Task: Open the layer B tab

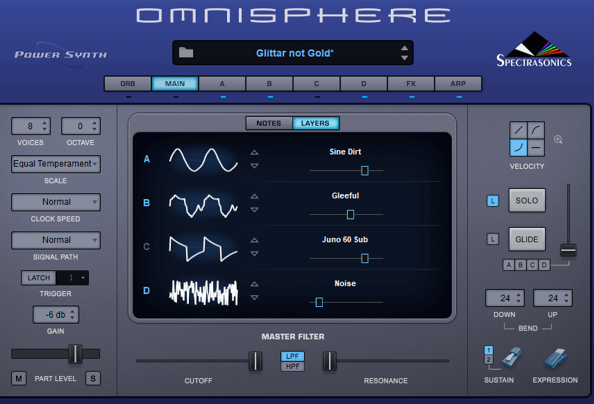Action: pyautogui.click(x=269, y=83)
